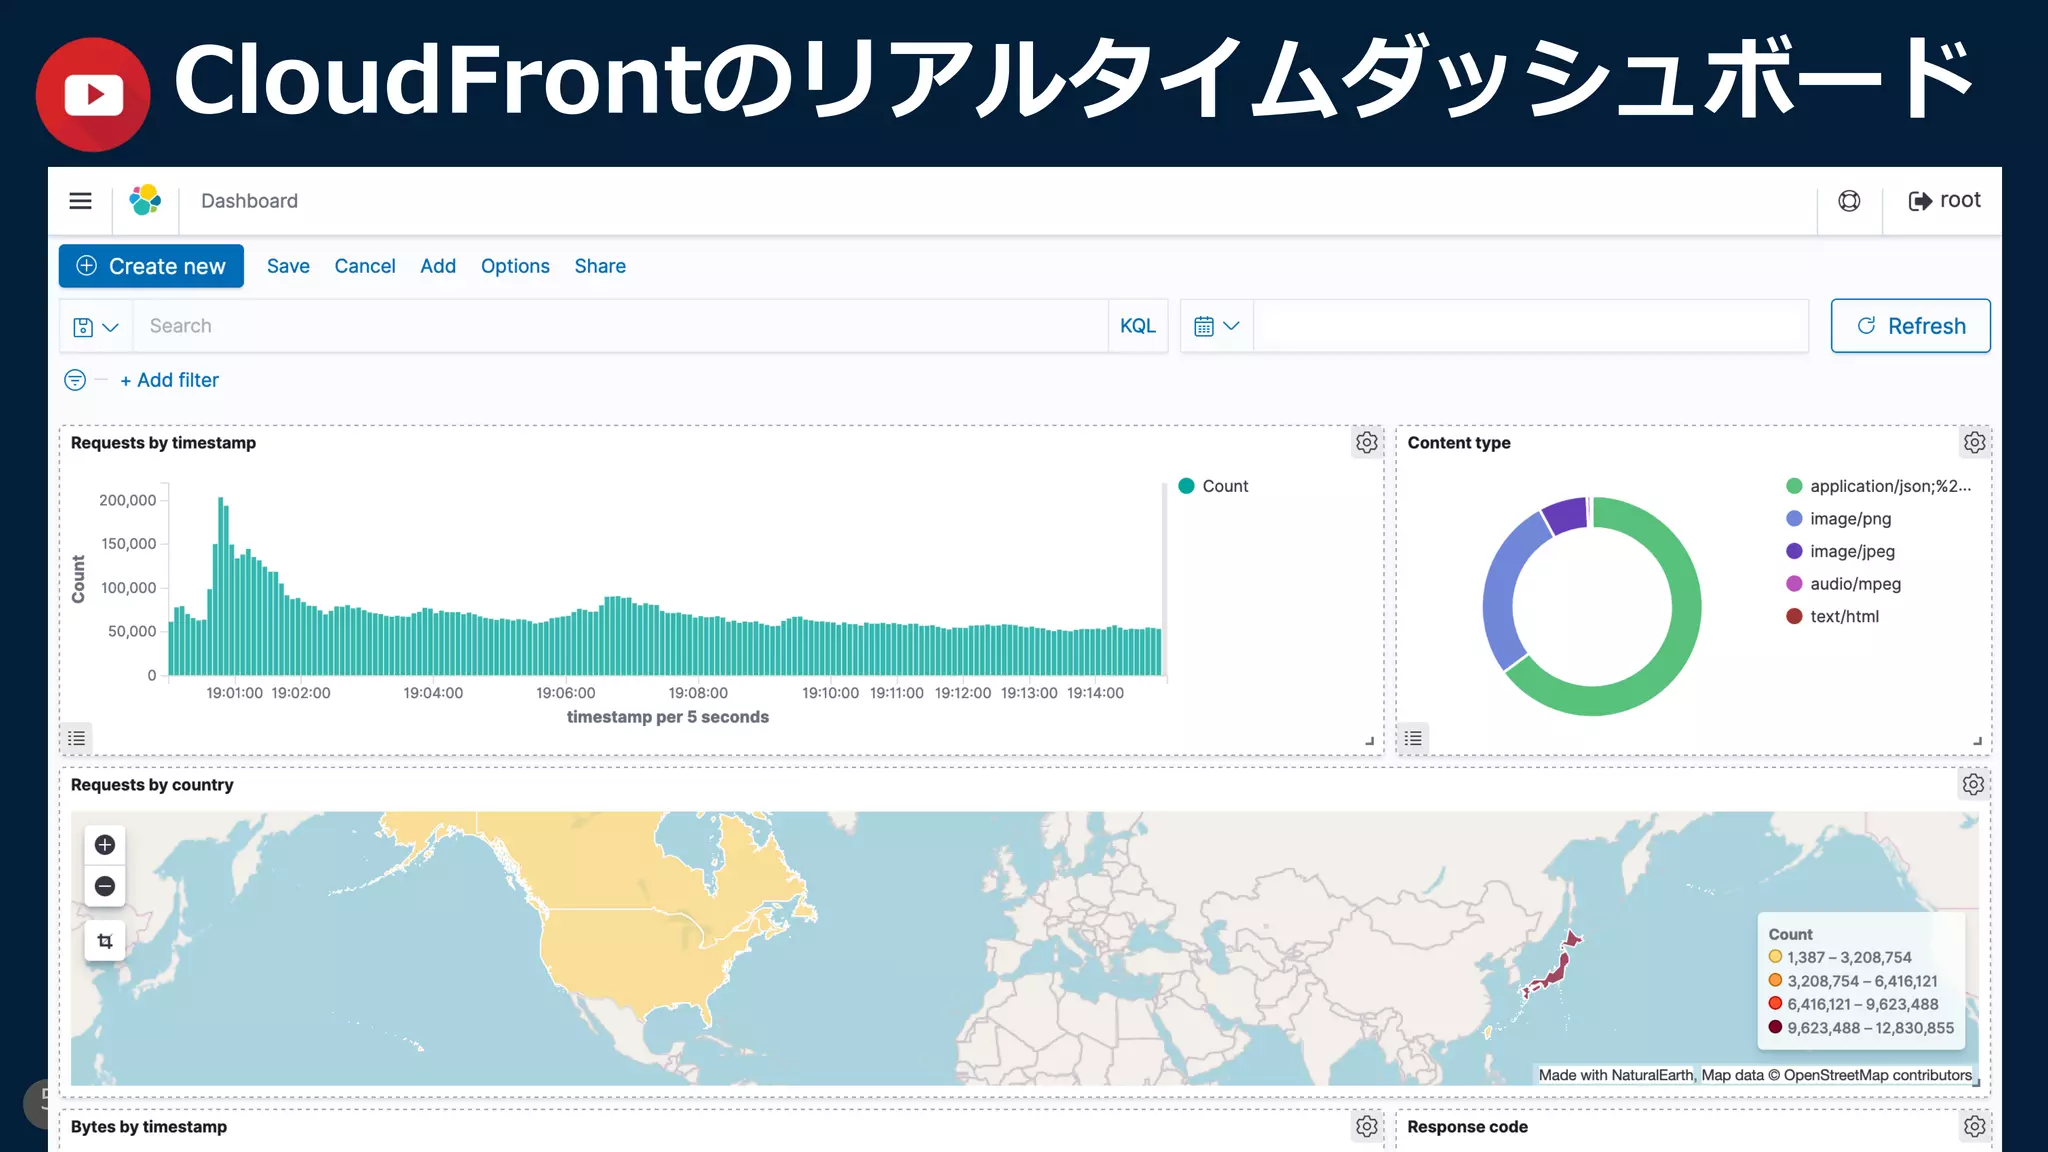The image size is (2048, 1152).
Task: Toggle image/jpeg legend entry
Action: pyautogui.click(x=1840, y=551)
